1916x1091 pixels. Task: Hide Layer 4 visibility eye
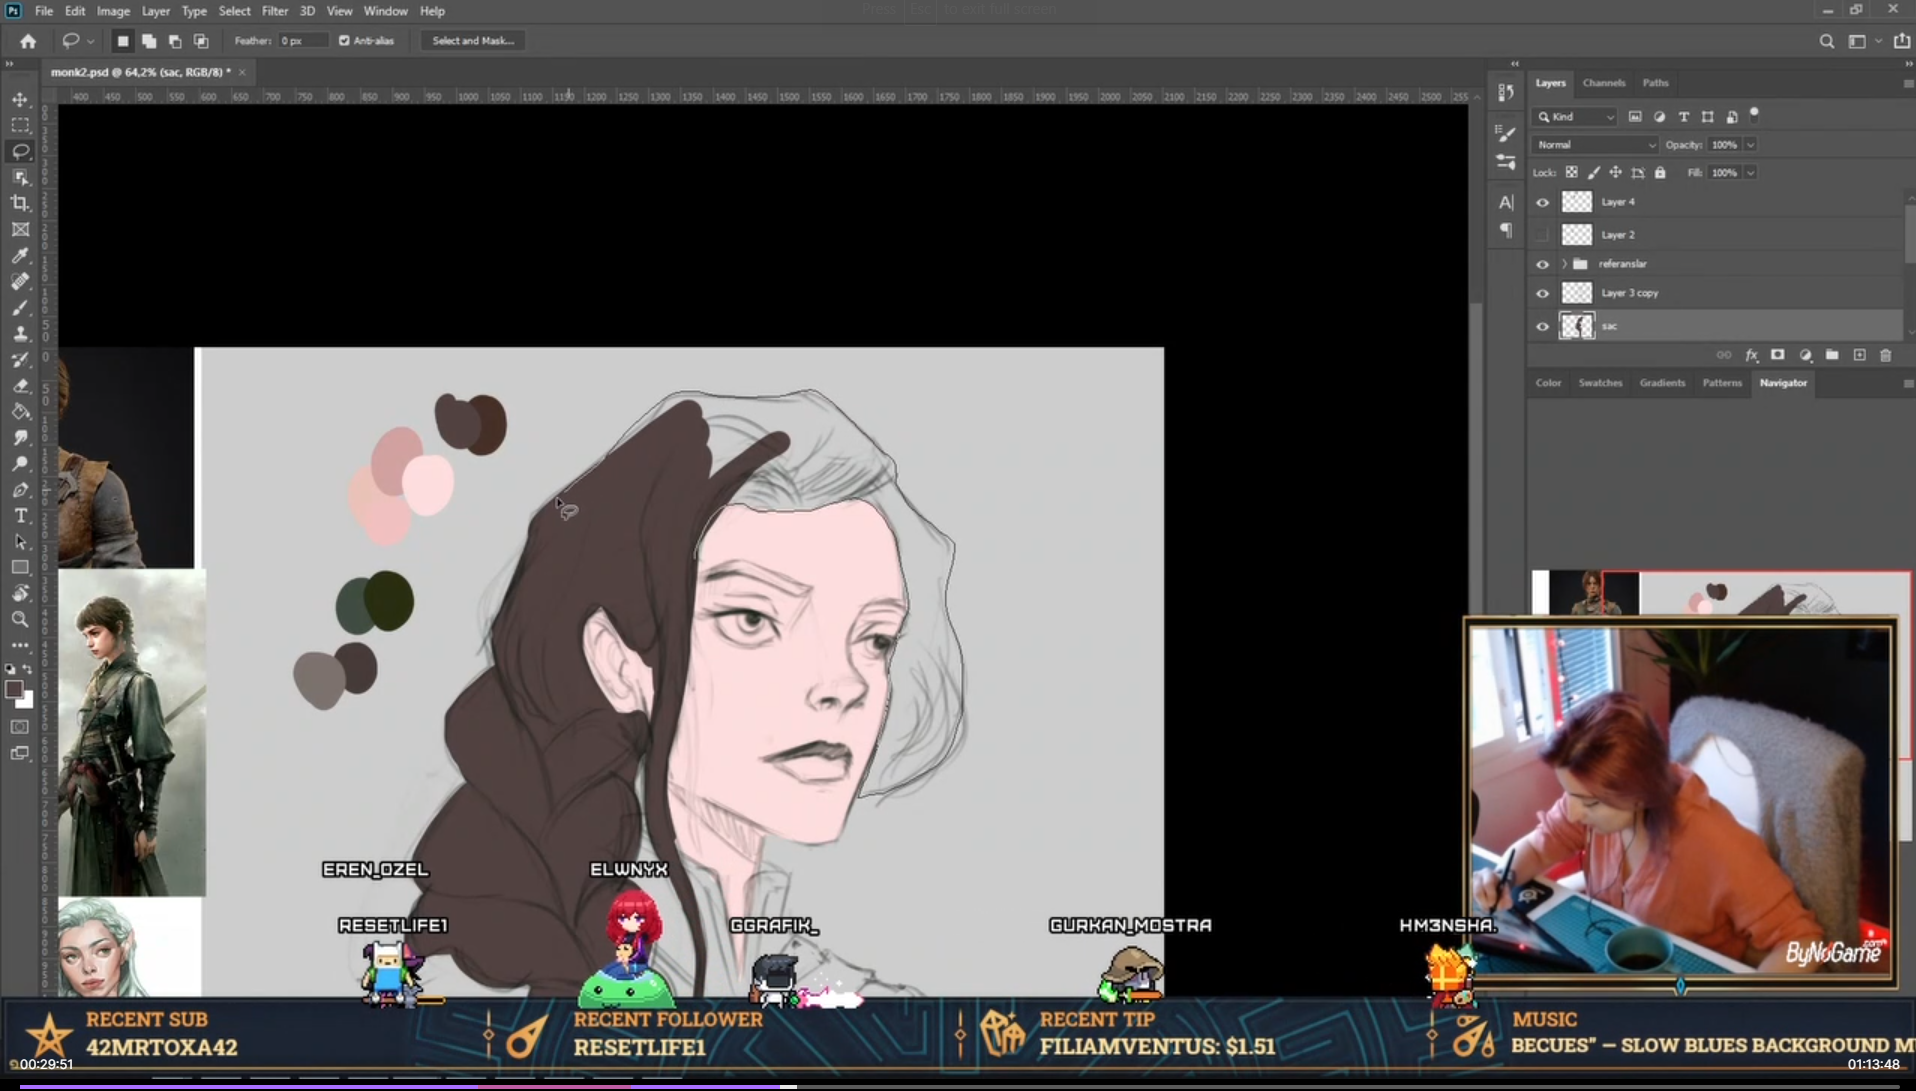click(1542, 202)
